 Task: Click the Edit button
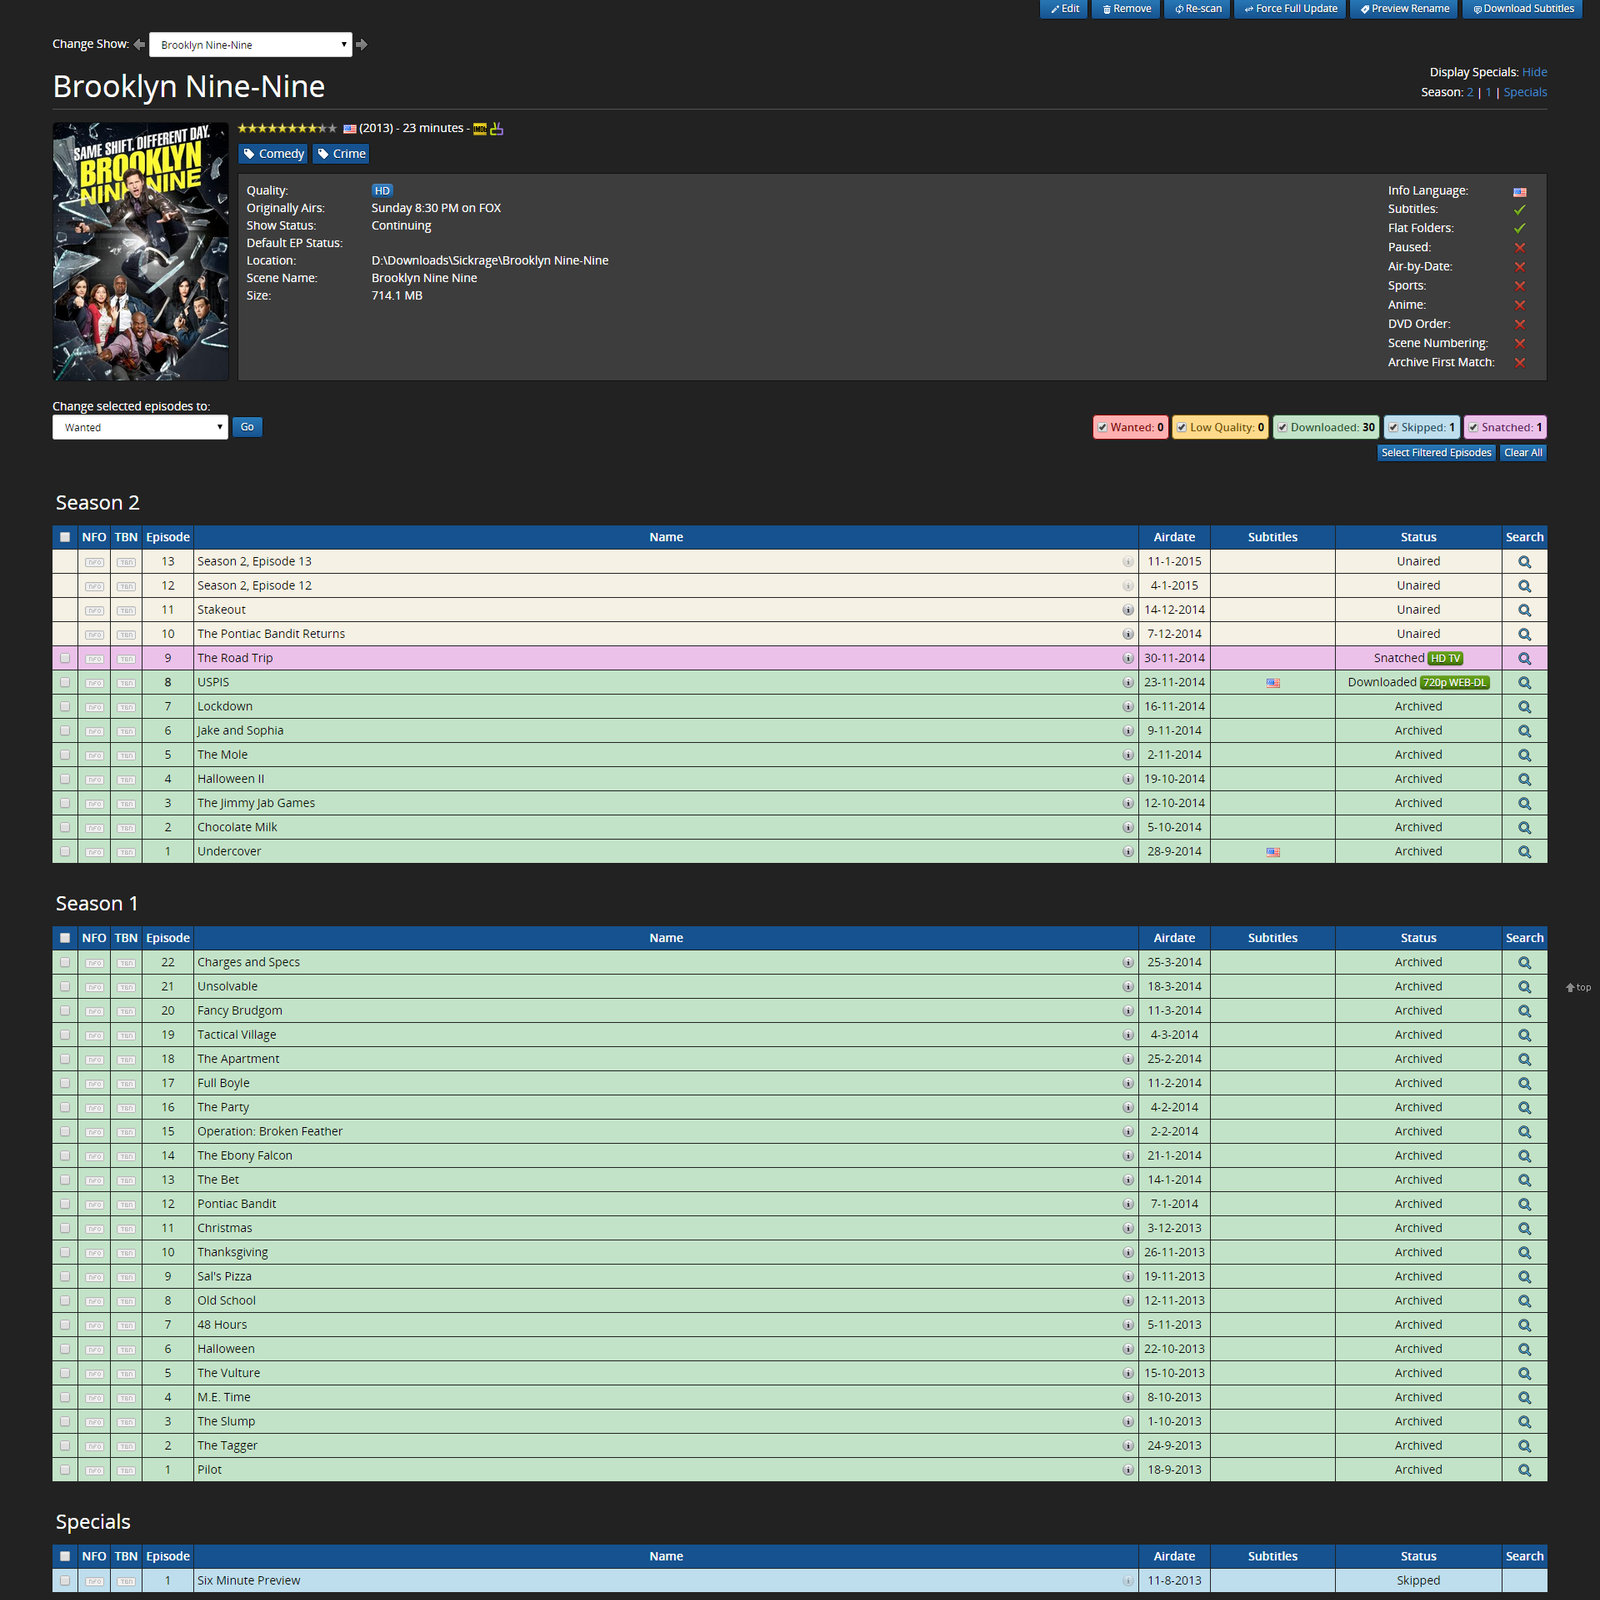(x=1064, y=9)
